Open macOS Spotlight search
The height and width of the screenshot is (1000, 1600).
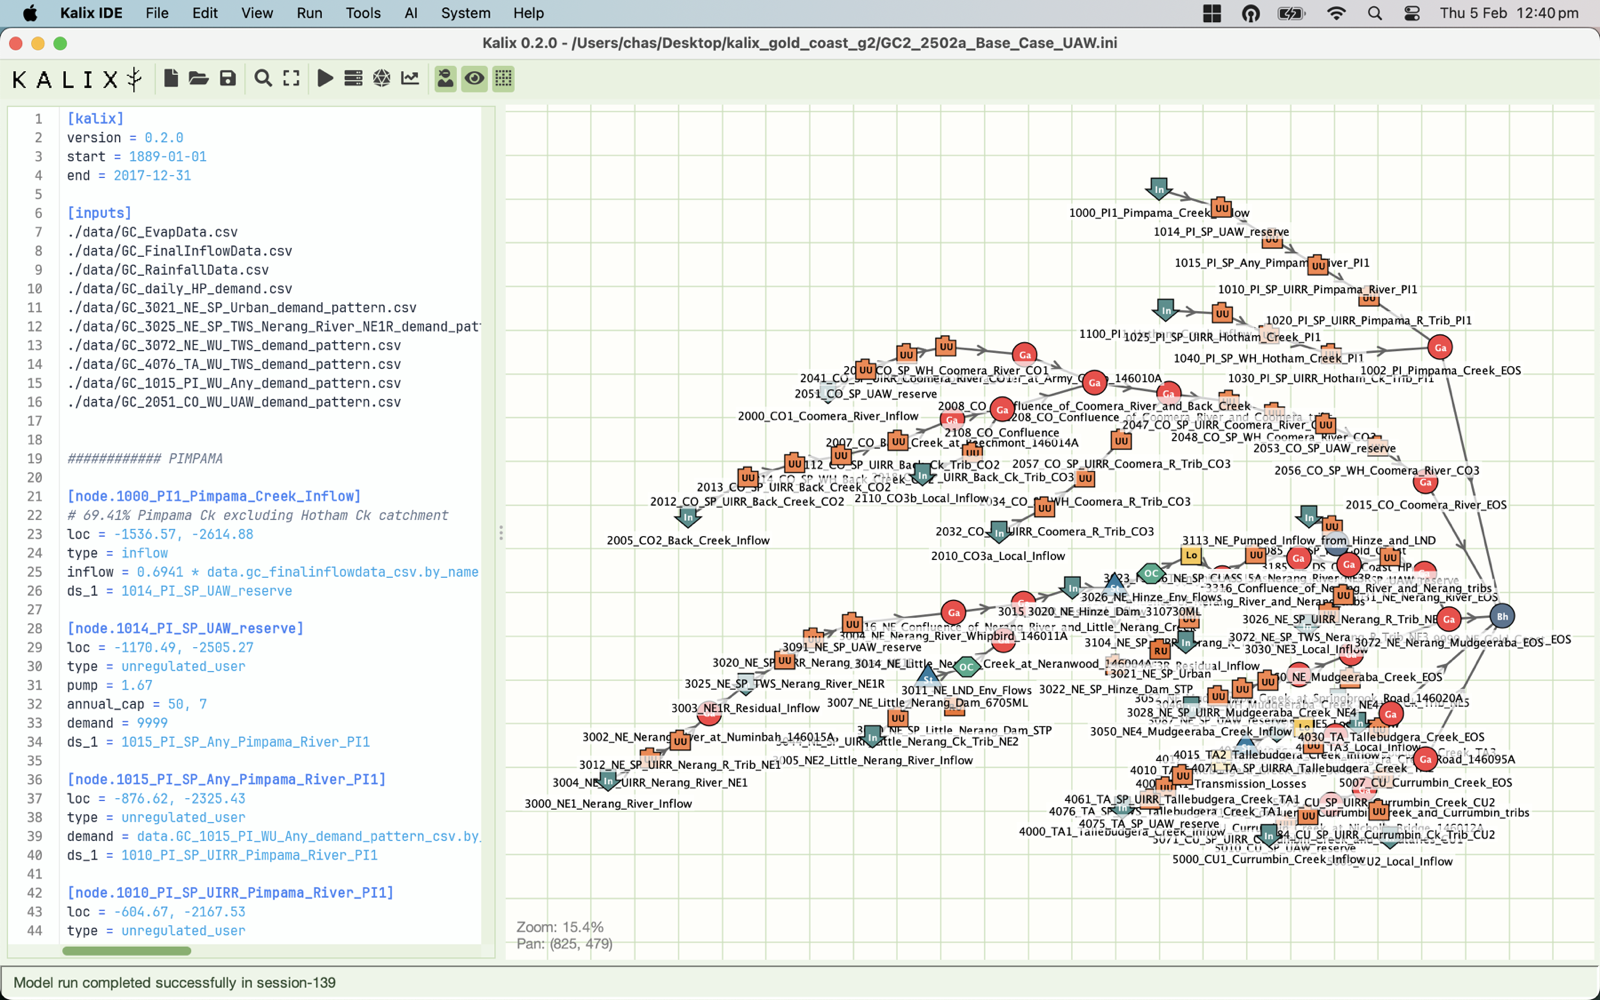point(1375,13)
